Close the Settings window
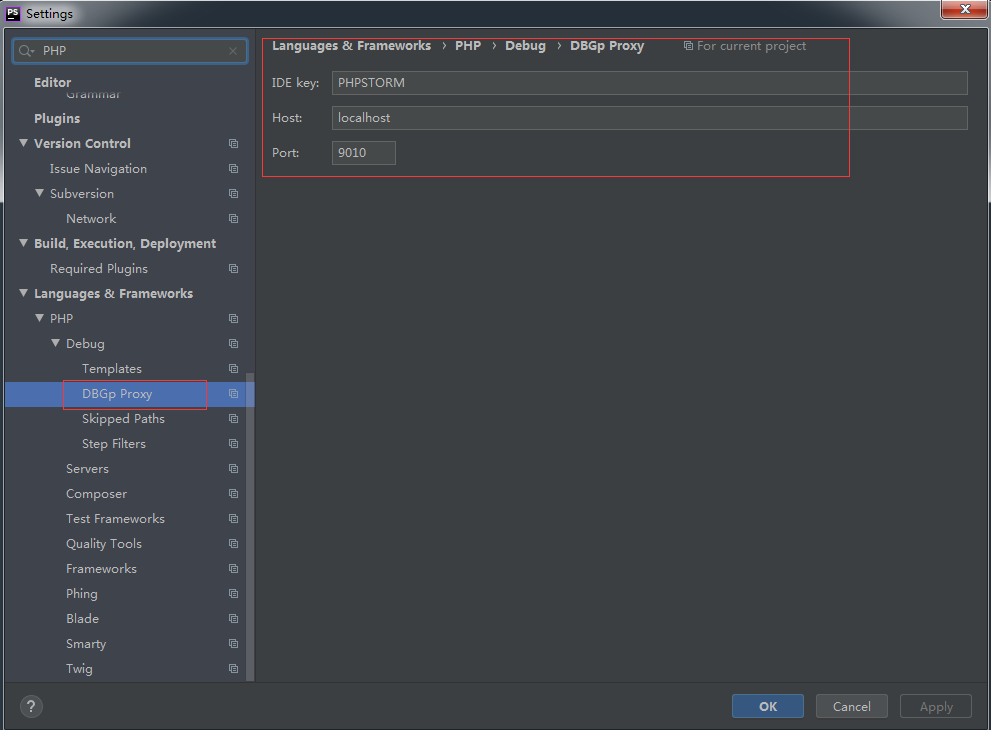Image resolution: width=991 pixels, height=730 pixels. pos(964,9)
